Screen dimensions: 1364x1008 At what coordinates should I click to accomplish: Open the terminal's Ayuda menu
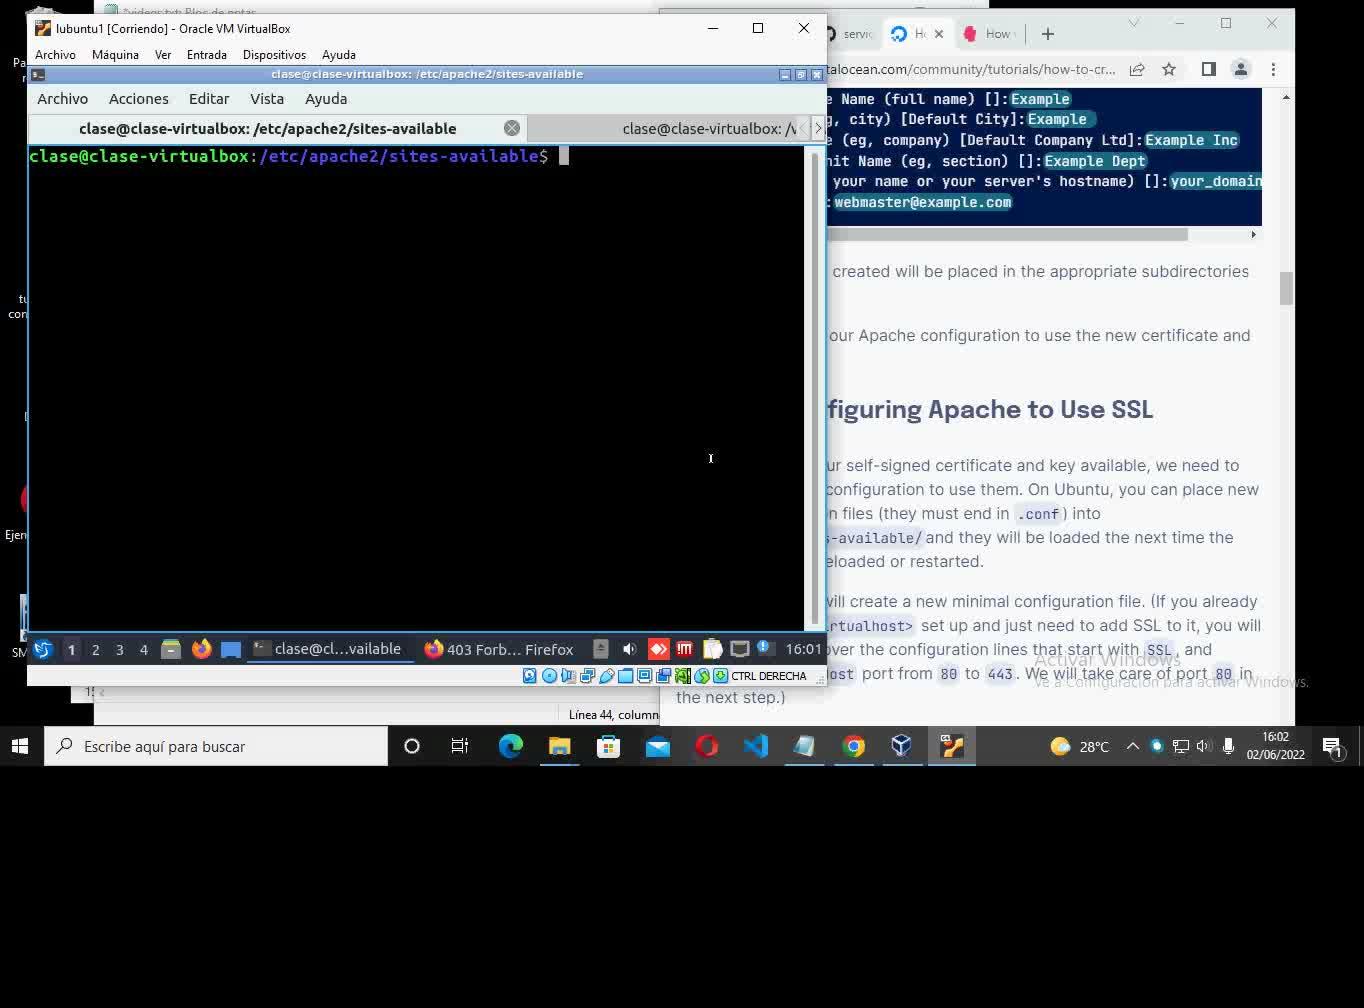coord(326,99)
